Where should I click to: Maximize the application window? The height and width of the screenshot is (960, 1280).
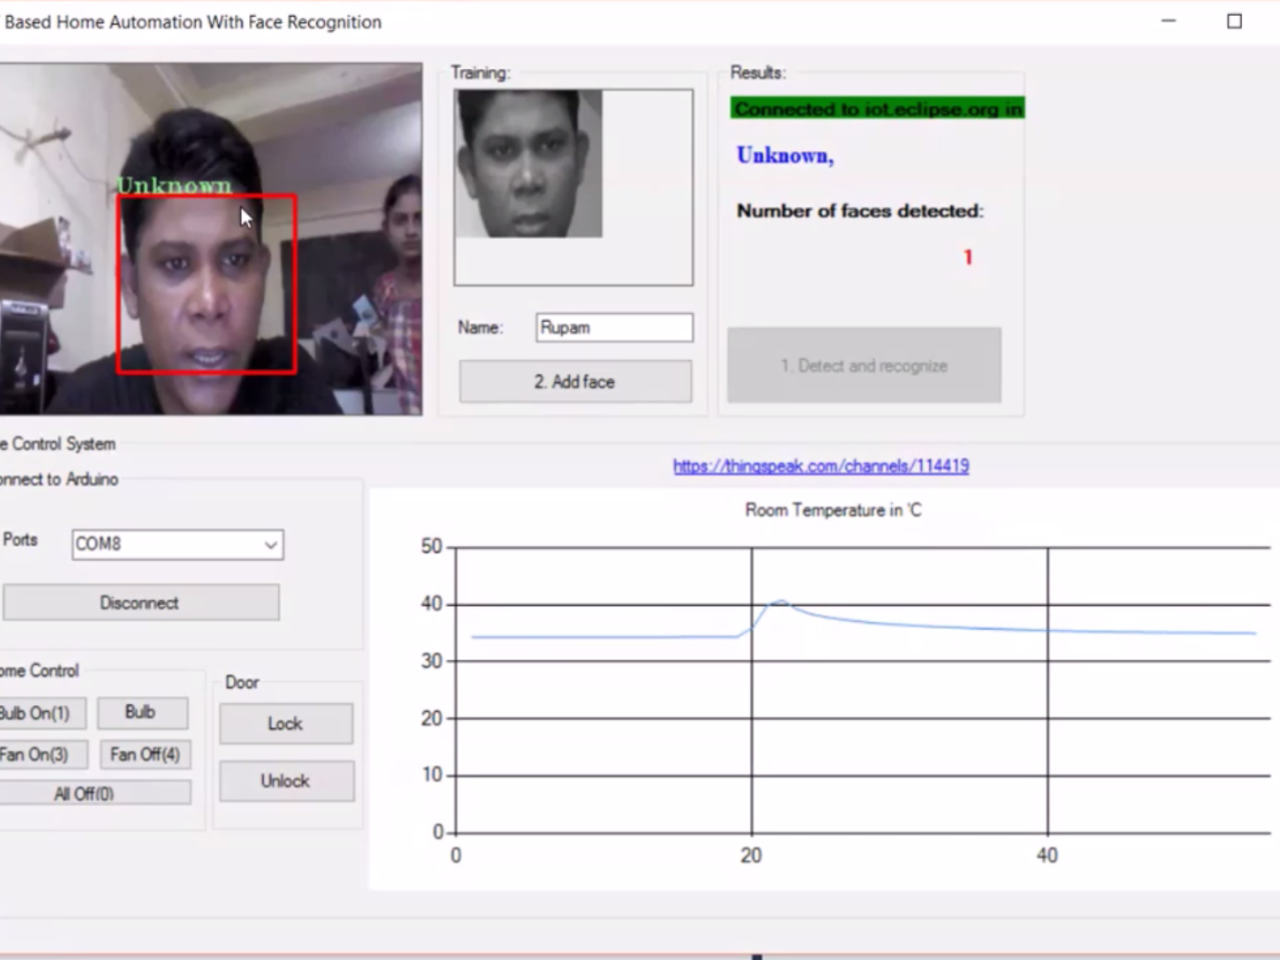coord(1234,21)
